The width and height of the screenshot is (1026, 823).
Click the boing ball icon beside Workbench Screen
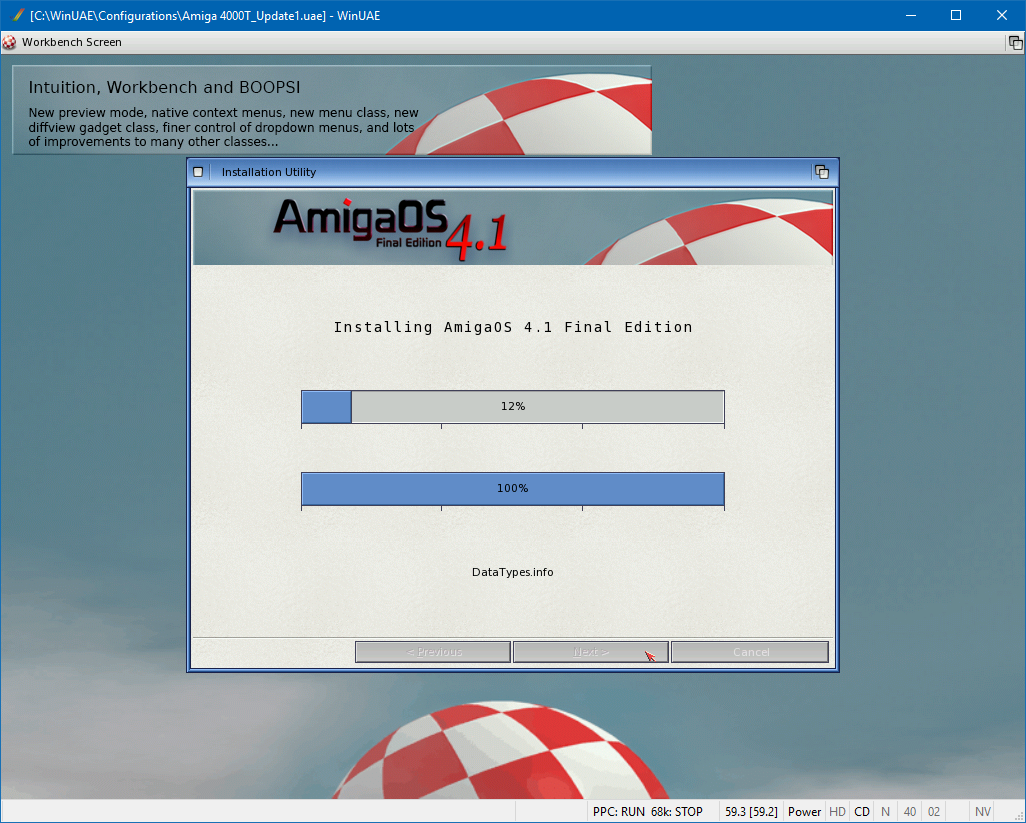pyautogui.click(x=10, y=43)
